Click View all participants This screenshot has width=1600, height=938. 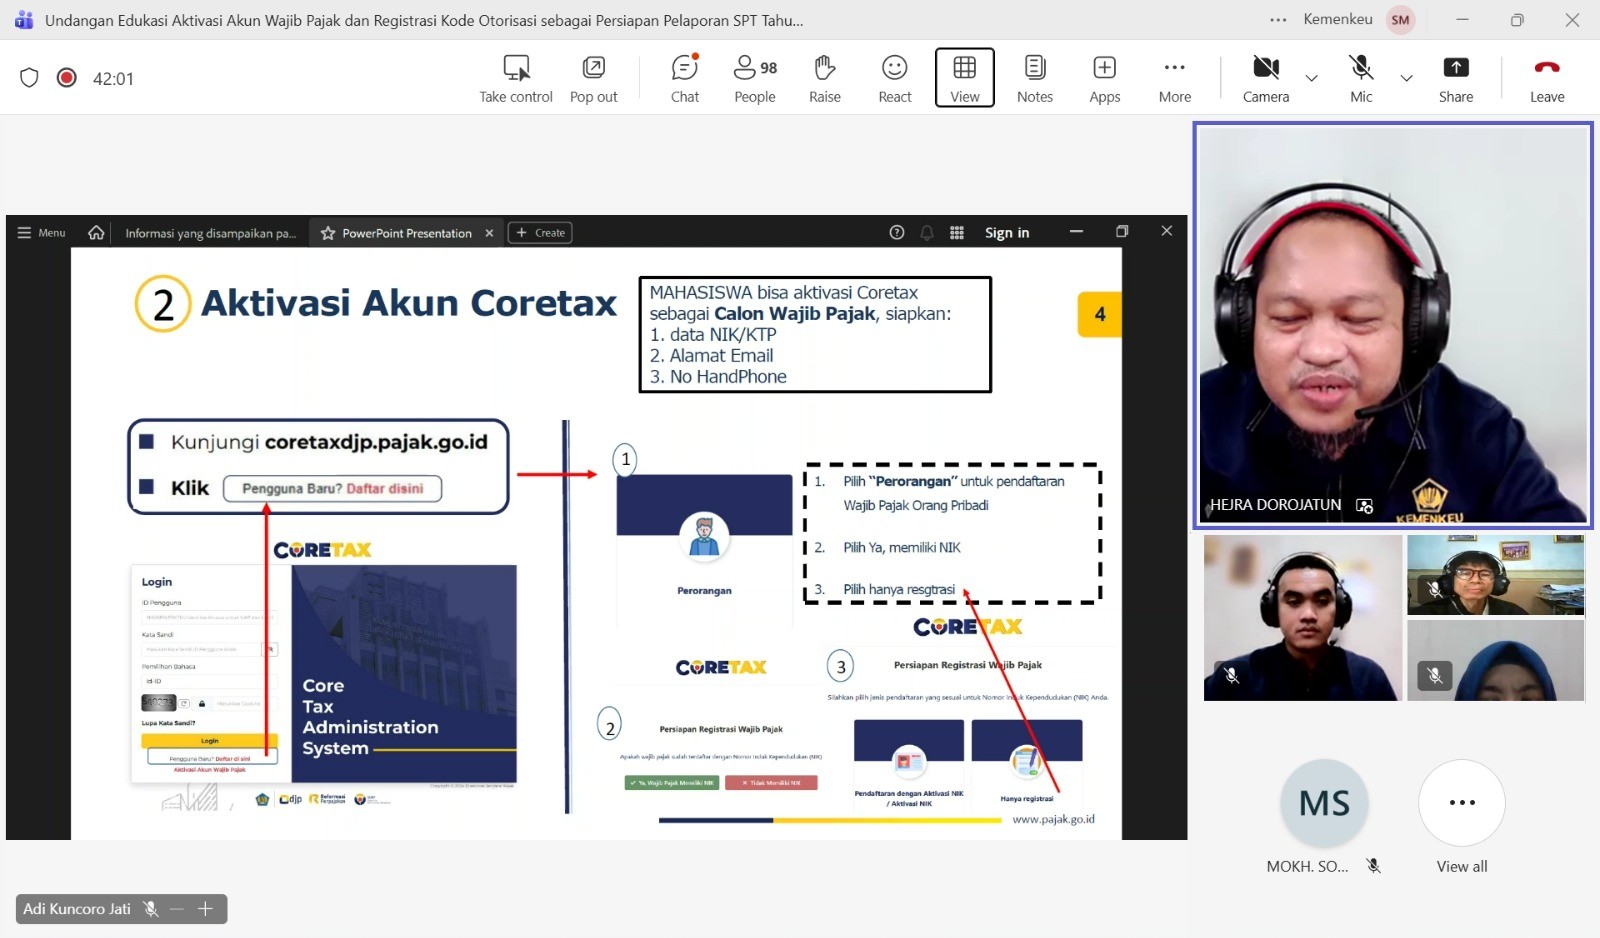pyautogui.click(x=1461, y=804)
